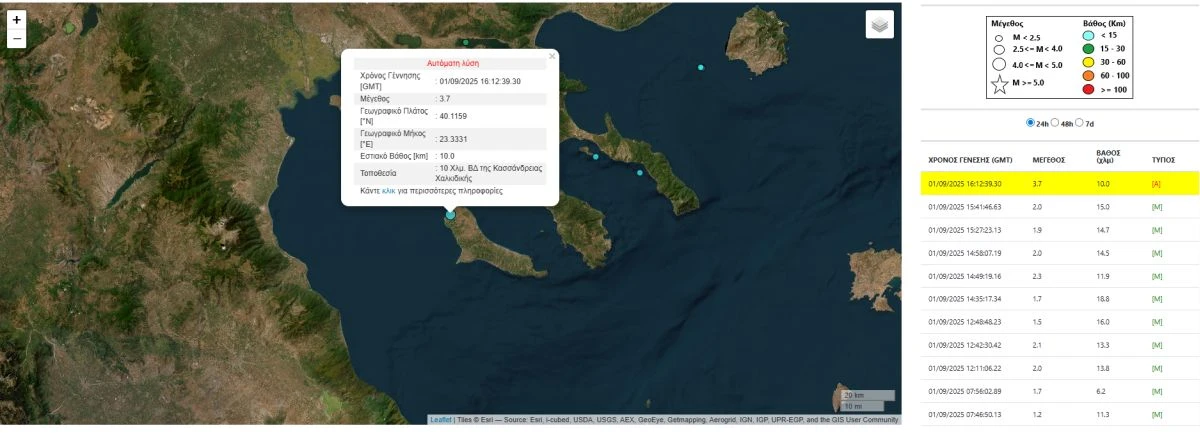Close the earthquake info popup
Image resolution: width=1200 pixels, height=435 pixels.
(x=551, y=57)
